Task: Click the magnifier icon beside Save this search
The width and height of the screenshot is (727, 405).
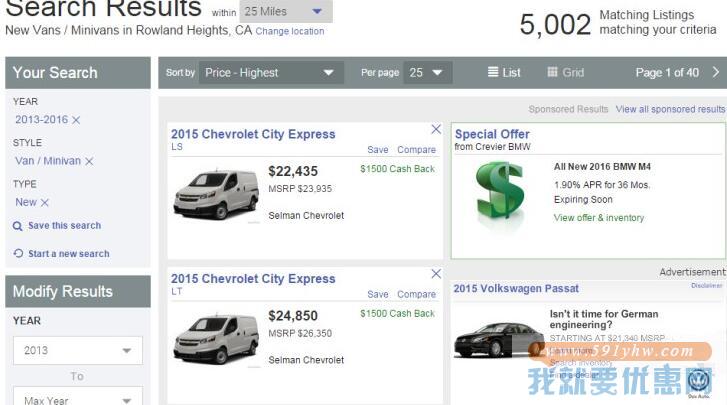Action: (x=18, y=226)
